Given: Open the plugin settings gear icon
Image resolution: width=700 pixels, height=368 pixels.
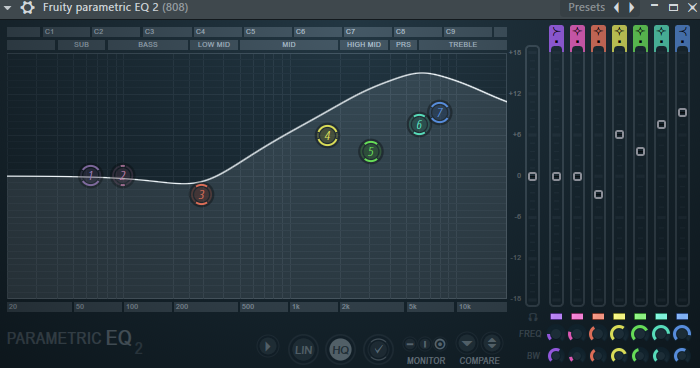Looking at the screenshot, I should click(x=27, y=8).
